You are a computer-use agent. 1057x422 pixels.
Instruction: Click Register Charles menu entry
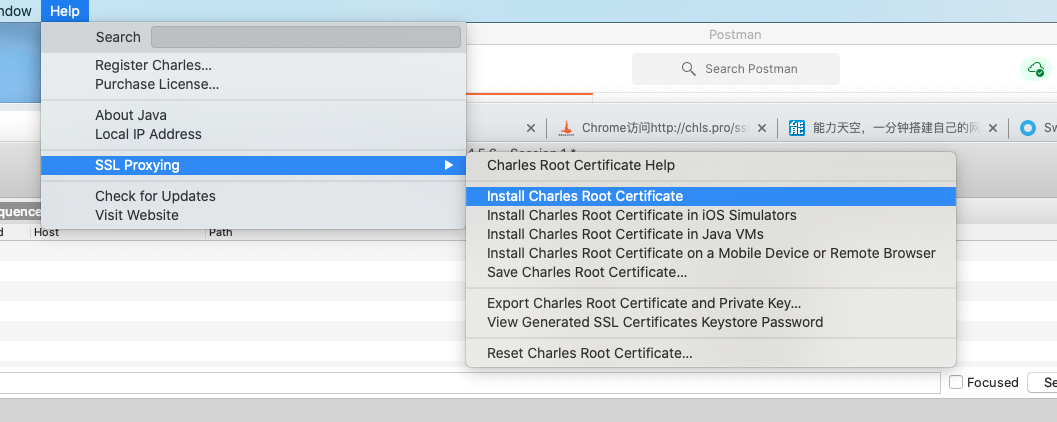(153, 65)
